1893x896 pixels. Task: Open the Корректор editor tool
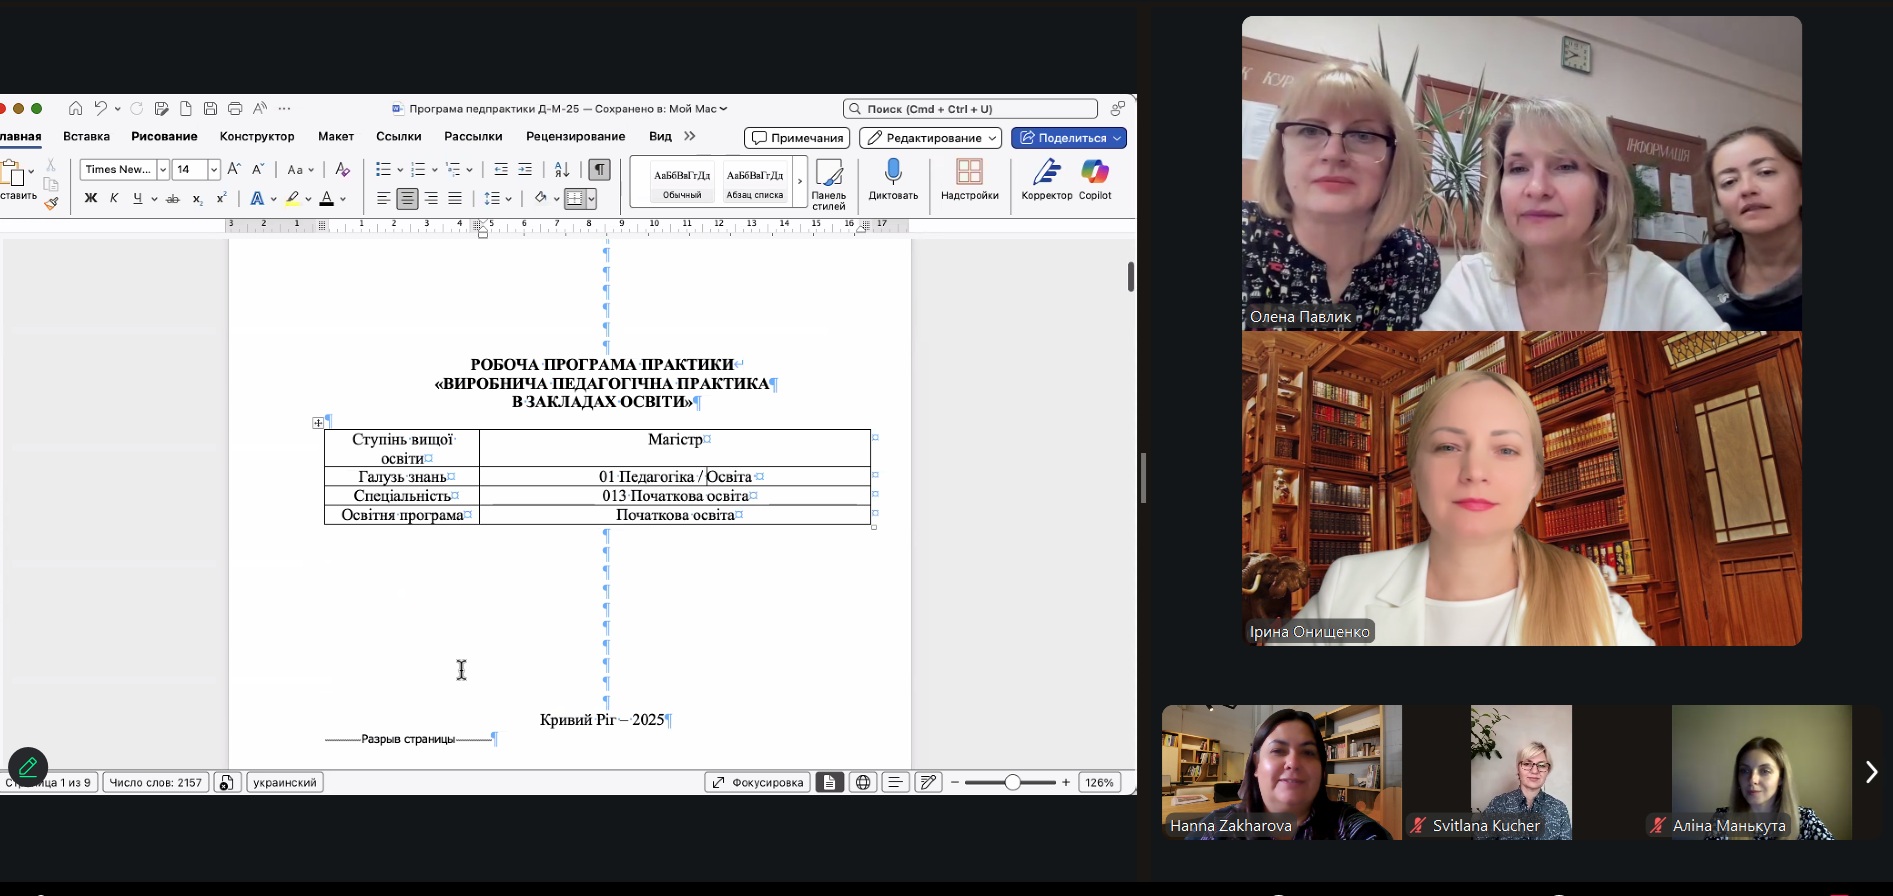coord(1046,173)
